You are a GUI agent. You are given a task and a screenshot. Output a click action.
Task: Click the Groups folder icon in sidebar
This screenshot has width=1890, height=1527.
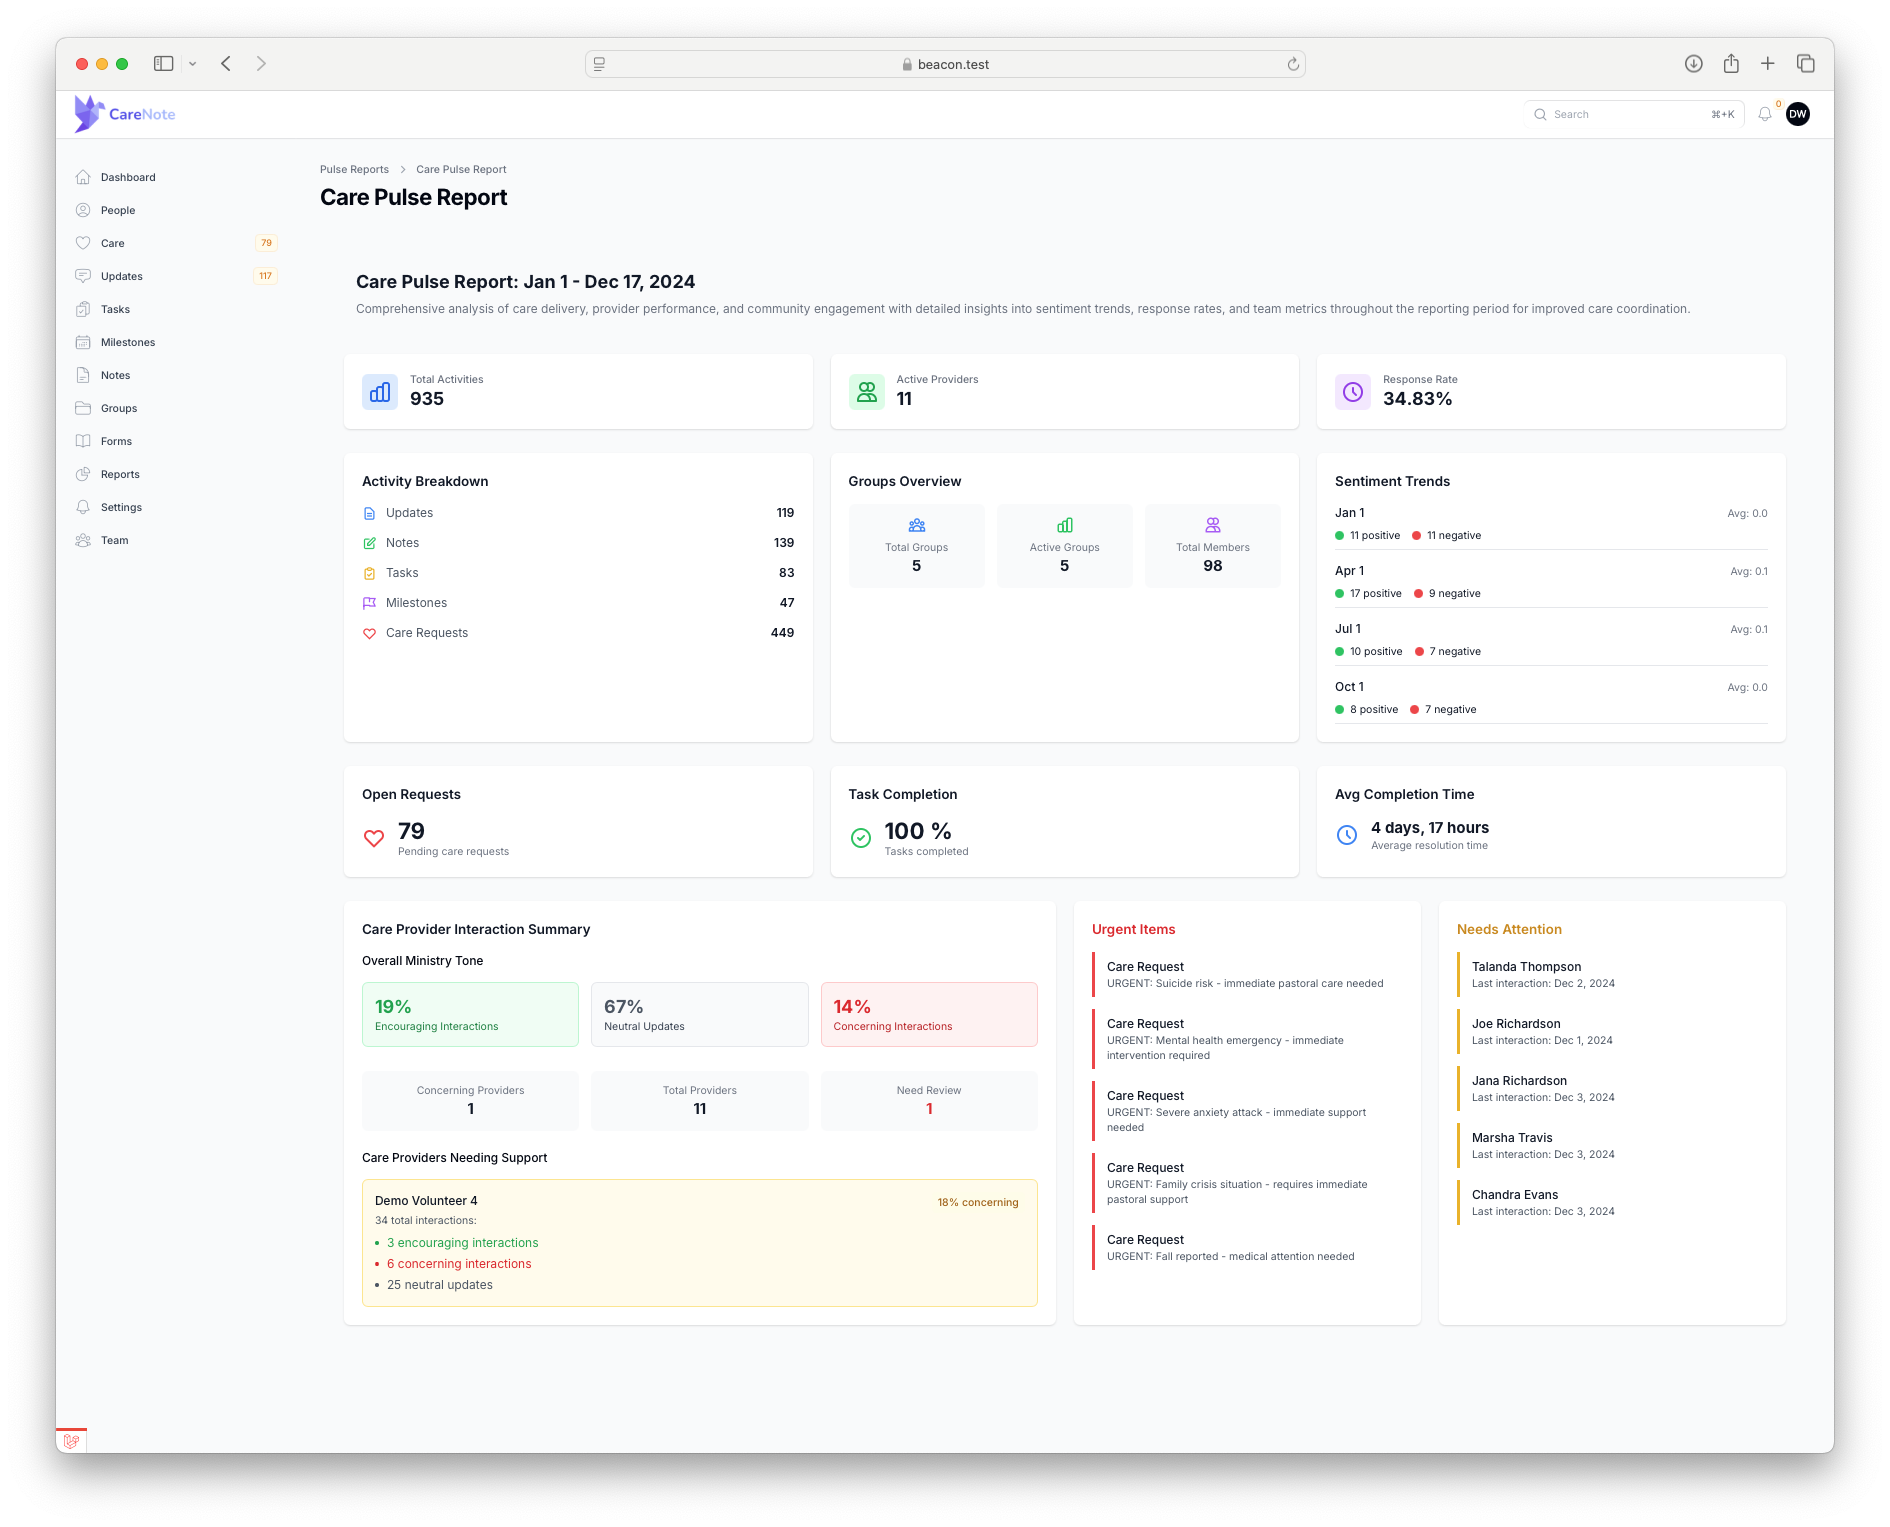[x=83, y=408]
